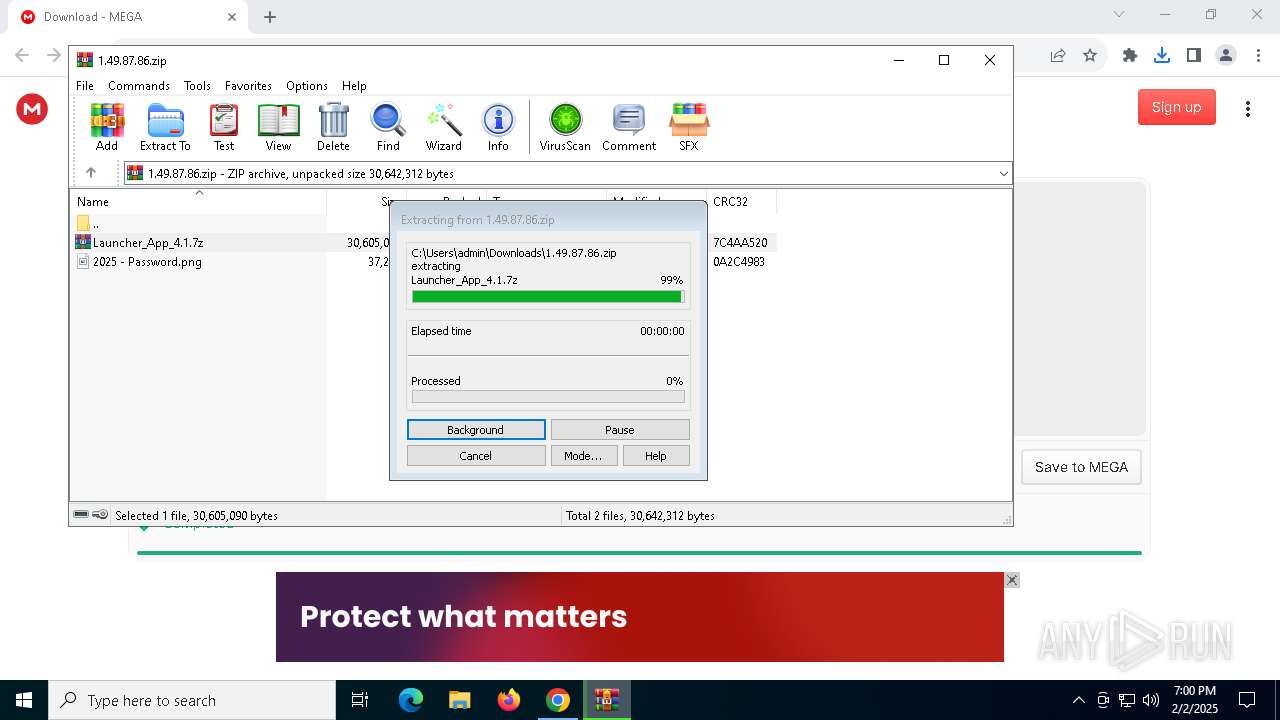Sort by the CRC32 column header
Screen dimensions: 1280x720
coord(741,202)
